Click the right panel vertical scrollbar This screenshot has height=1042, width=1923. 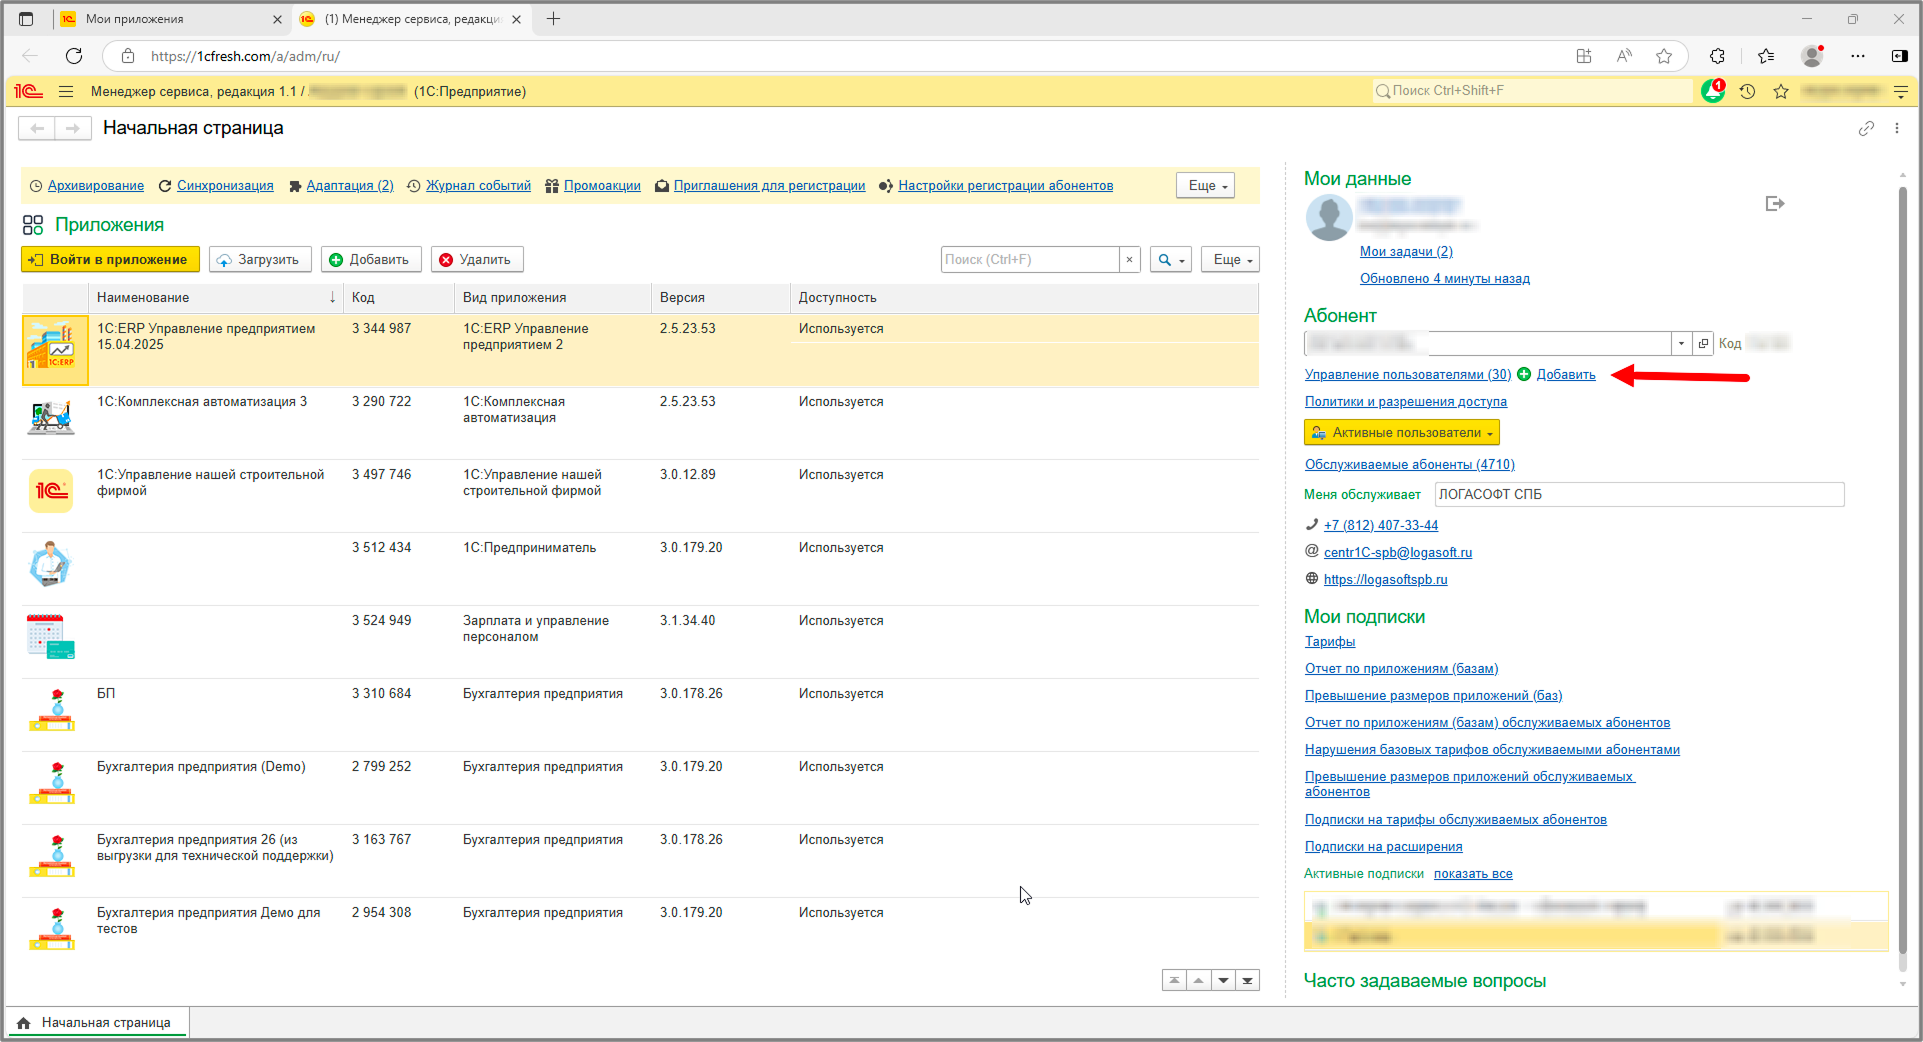point(1903,570)
